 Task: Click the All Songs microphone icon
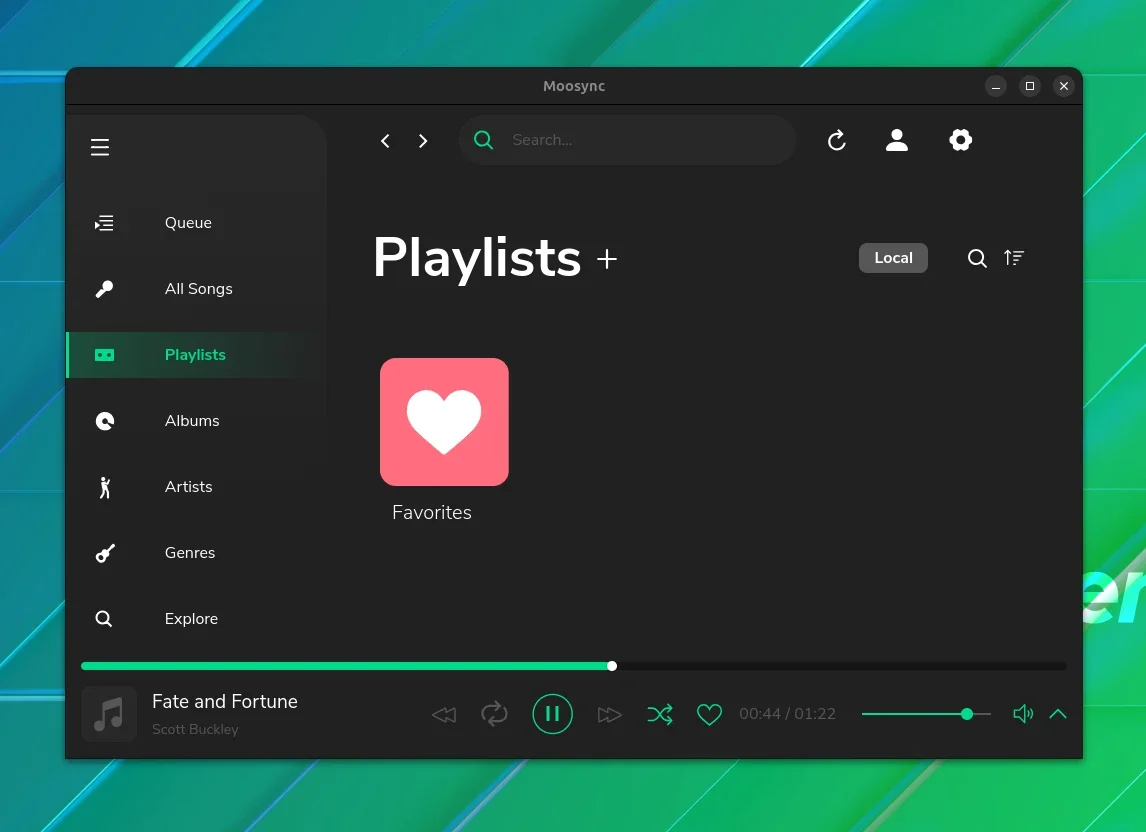(105, 289)
